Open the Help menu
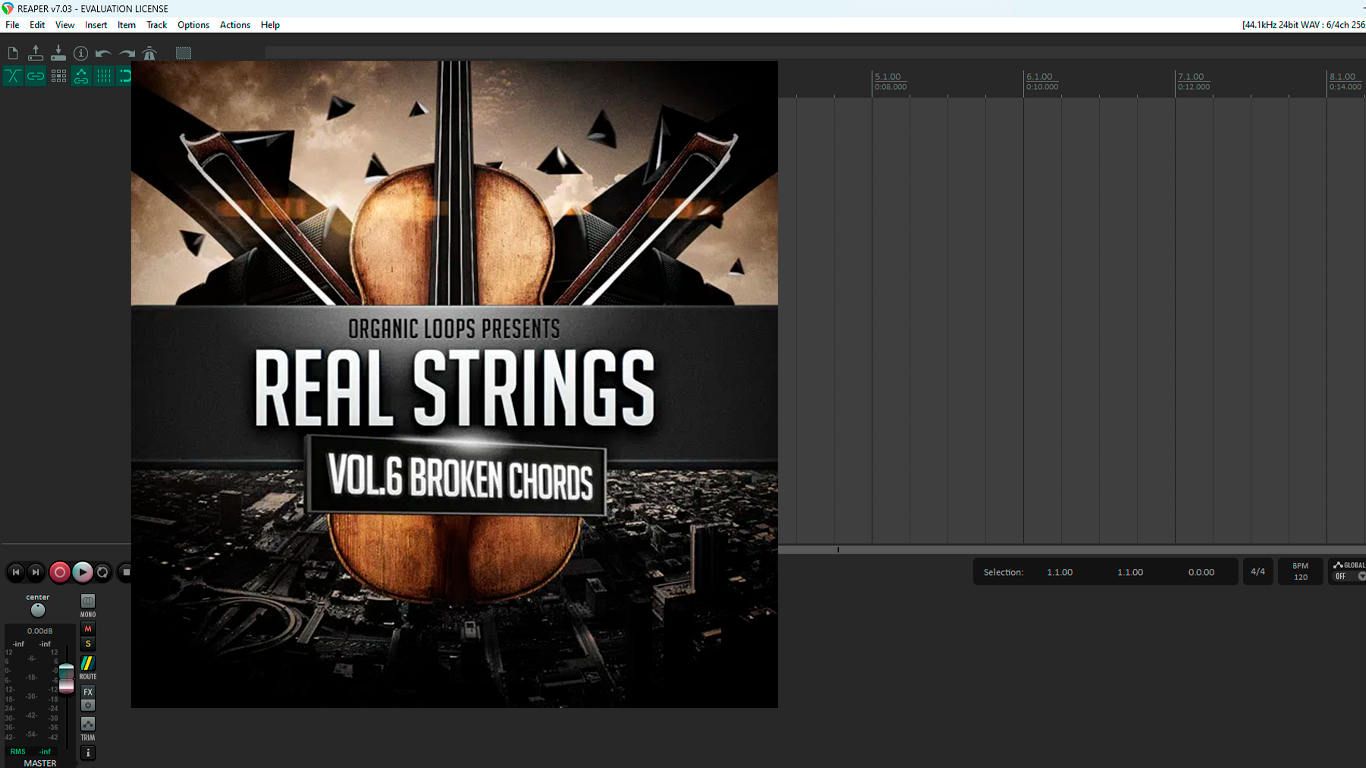 (x=270, y=25)
